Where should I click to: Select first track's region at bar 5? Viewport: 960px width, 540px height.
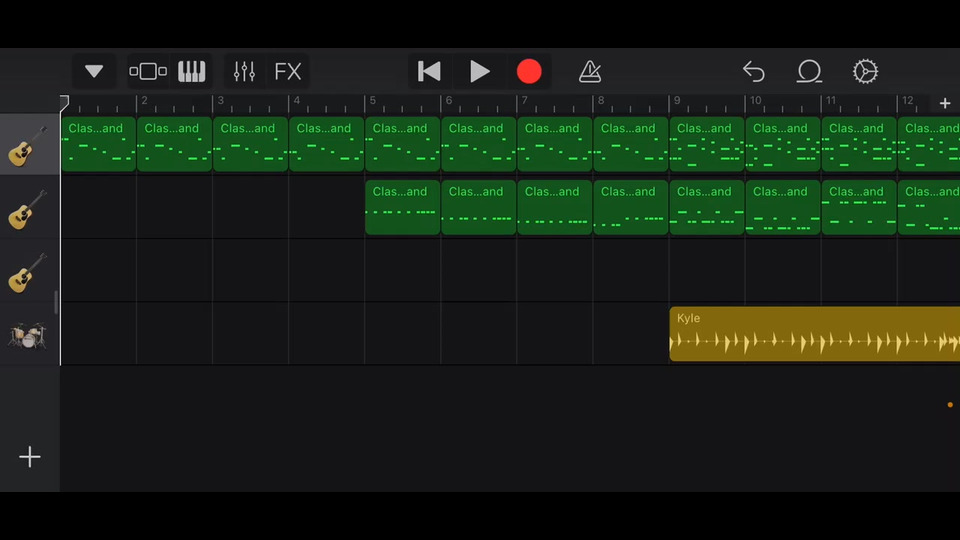[402, 144]
